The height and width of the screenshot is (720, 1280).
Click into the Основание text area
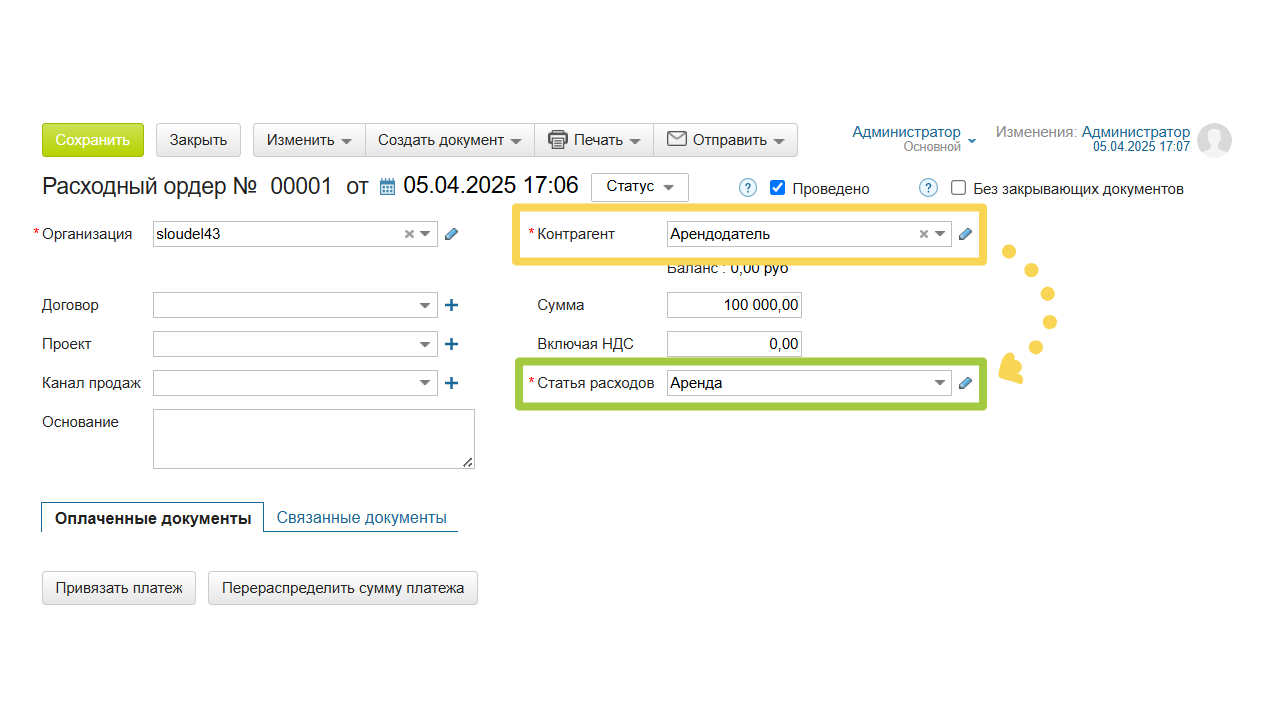[313, 438]
